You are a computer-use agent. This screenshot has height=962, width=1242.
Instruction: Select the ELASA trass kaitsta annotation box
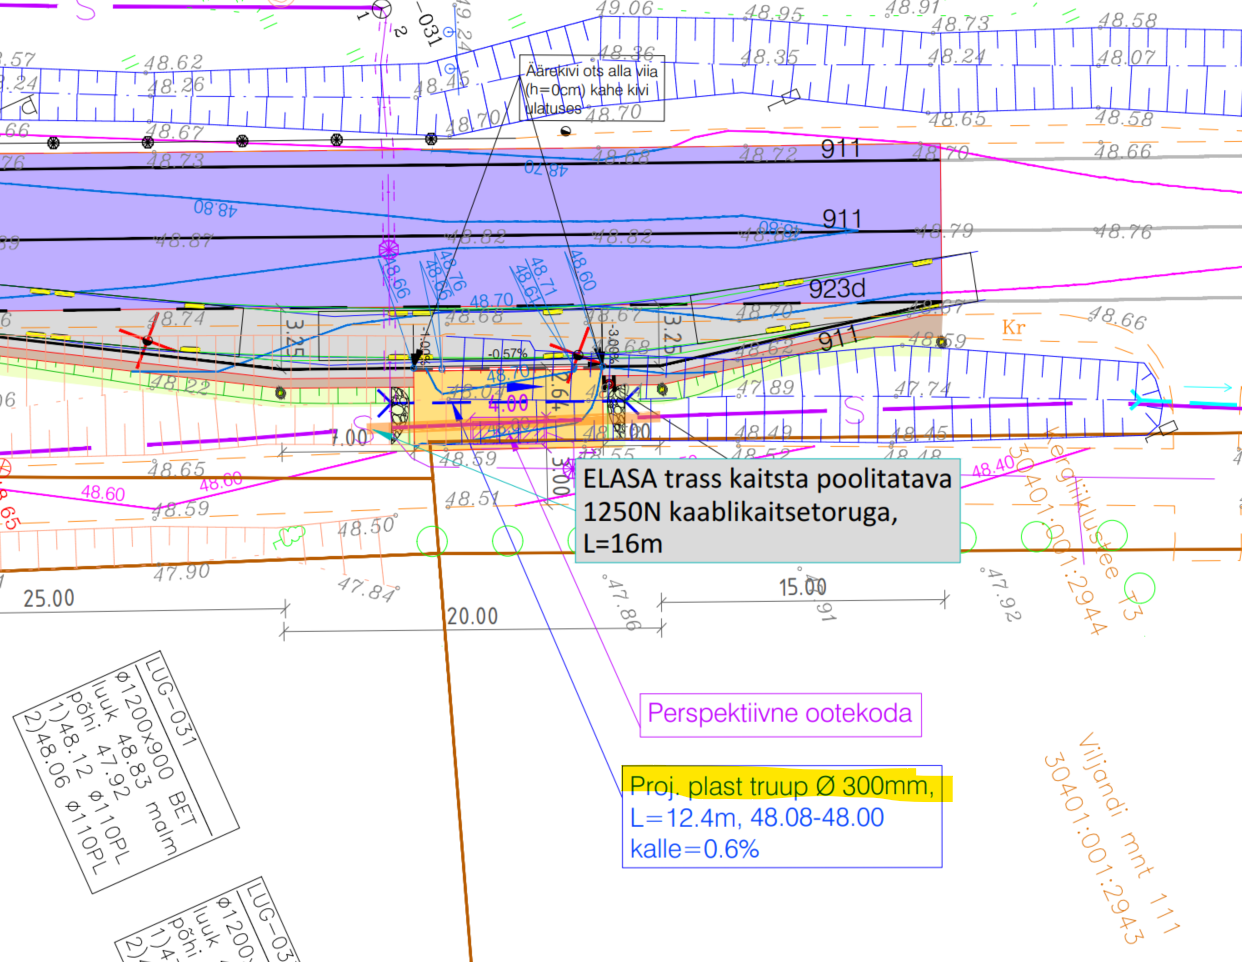[767, 511]
